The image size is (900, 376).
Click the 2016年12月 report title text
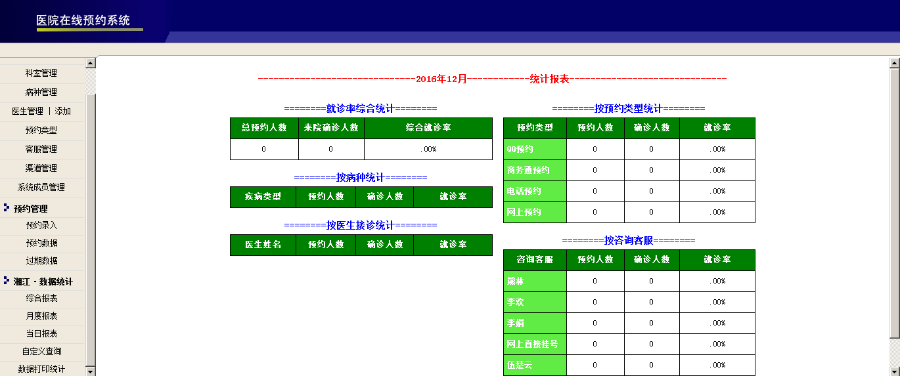click(441, 79)
